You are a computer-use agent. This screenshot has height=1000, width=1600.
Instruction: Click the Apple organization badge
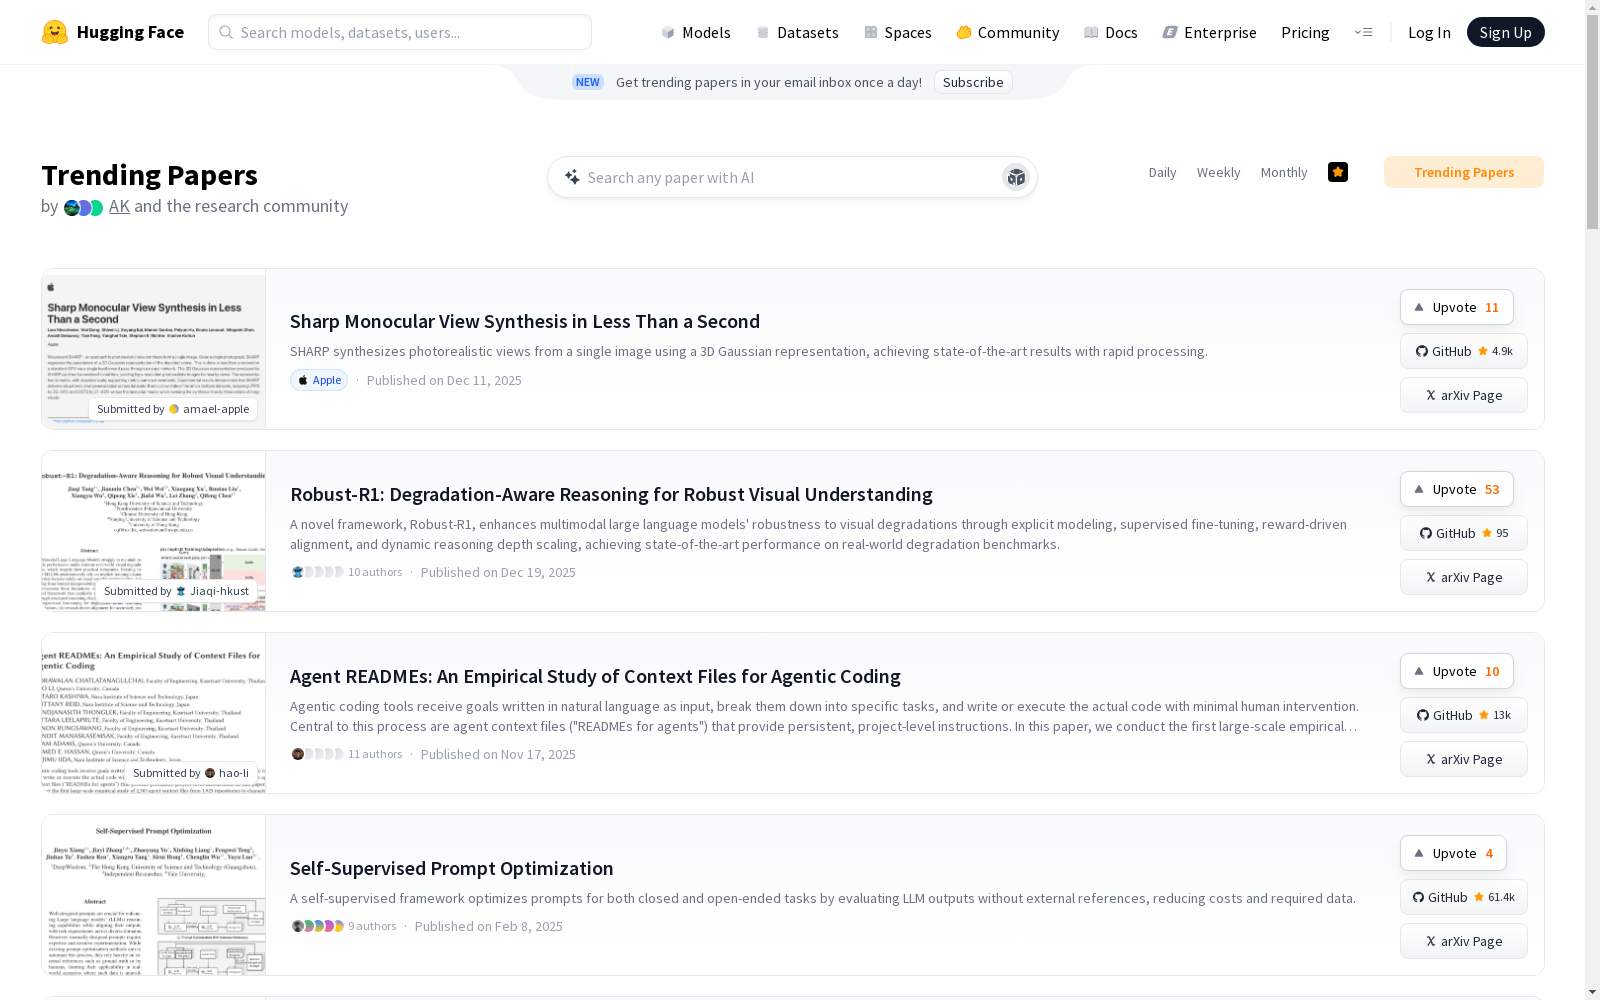(319, 380)
